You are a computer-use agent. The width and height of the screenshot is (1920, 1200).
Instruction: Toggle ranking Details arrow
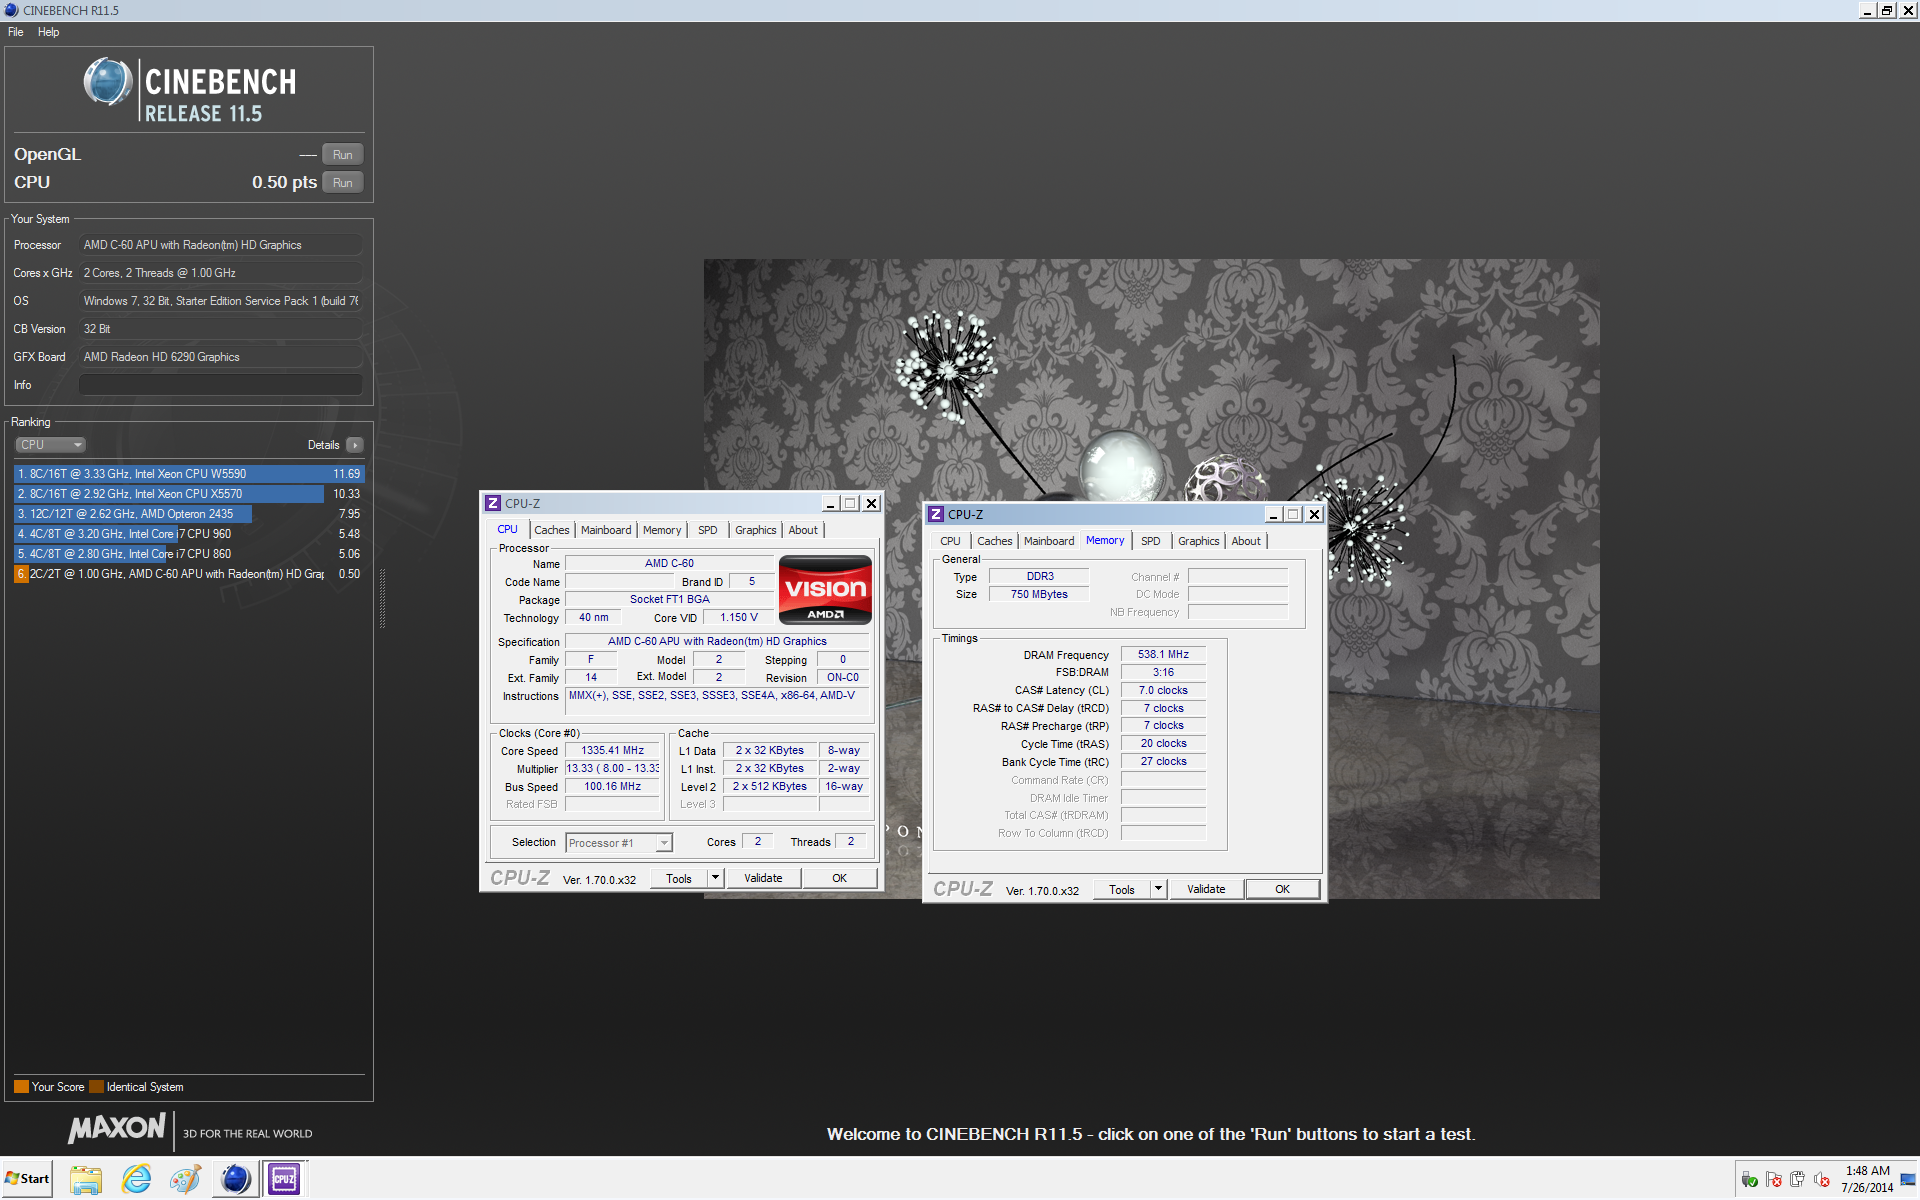(355, 445)
